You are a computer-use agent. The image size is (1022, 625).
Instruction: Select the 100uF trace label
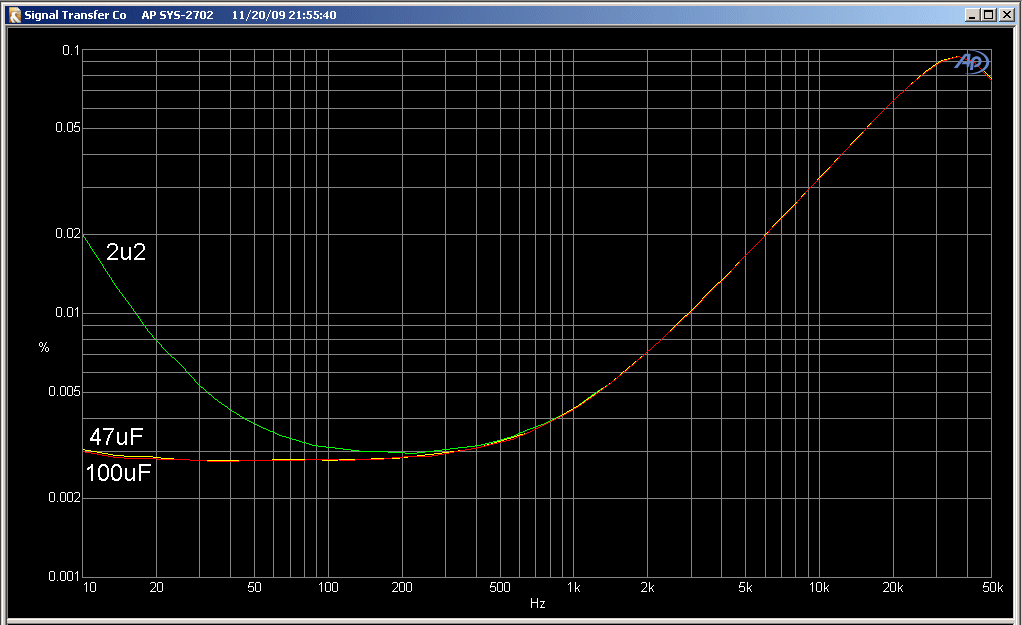pyautogui.click(x=119, y=473)
